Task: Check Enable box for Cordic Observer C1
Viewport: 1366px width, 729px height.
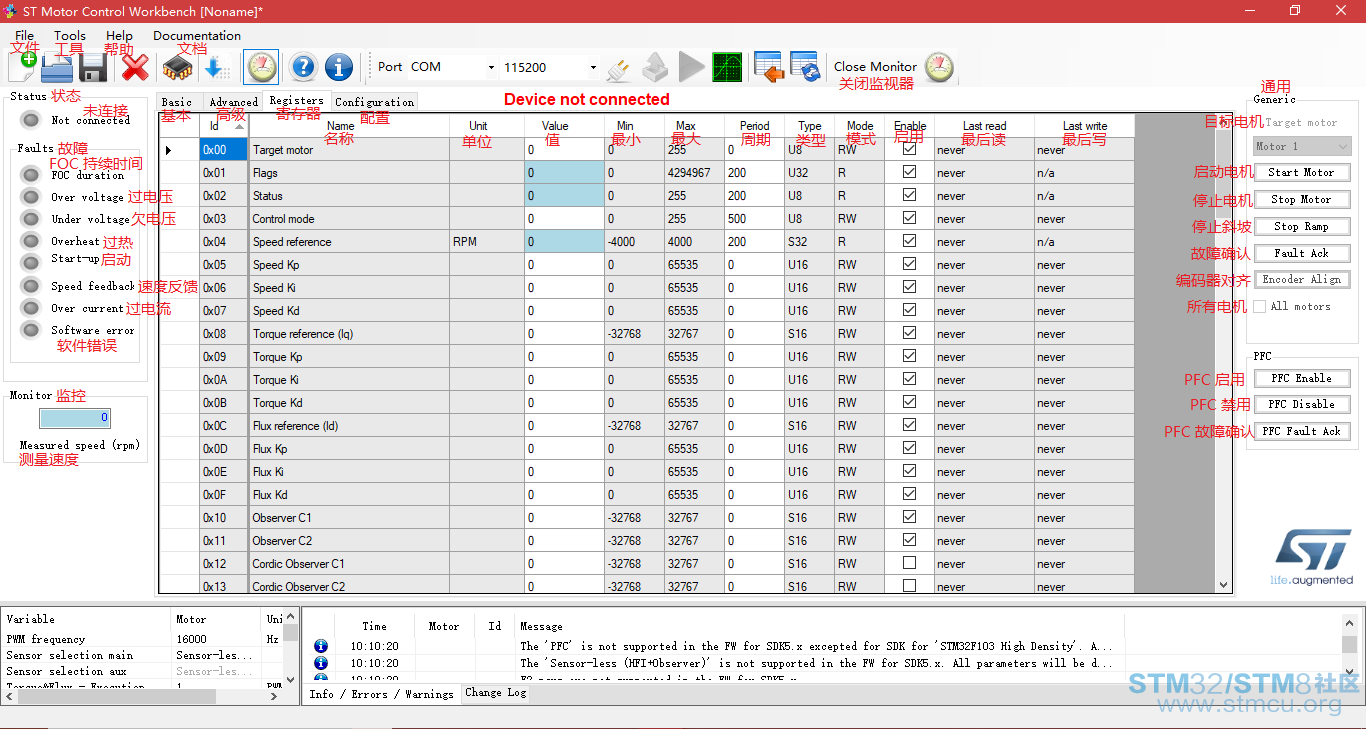Action: 909,563
